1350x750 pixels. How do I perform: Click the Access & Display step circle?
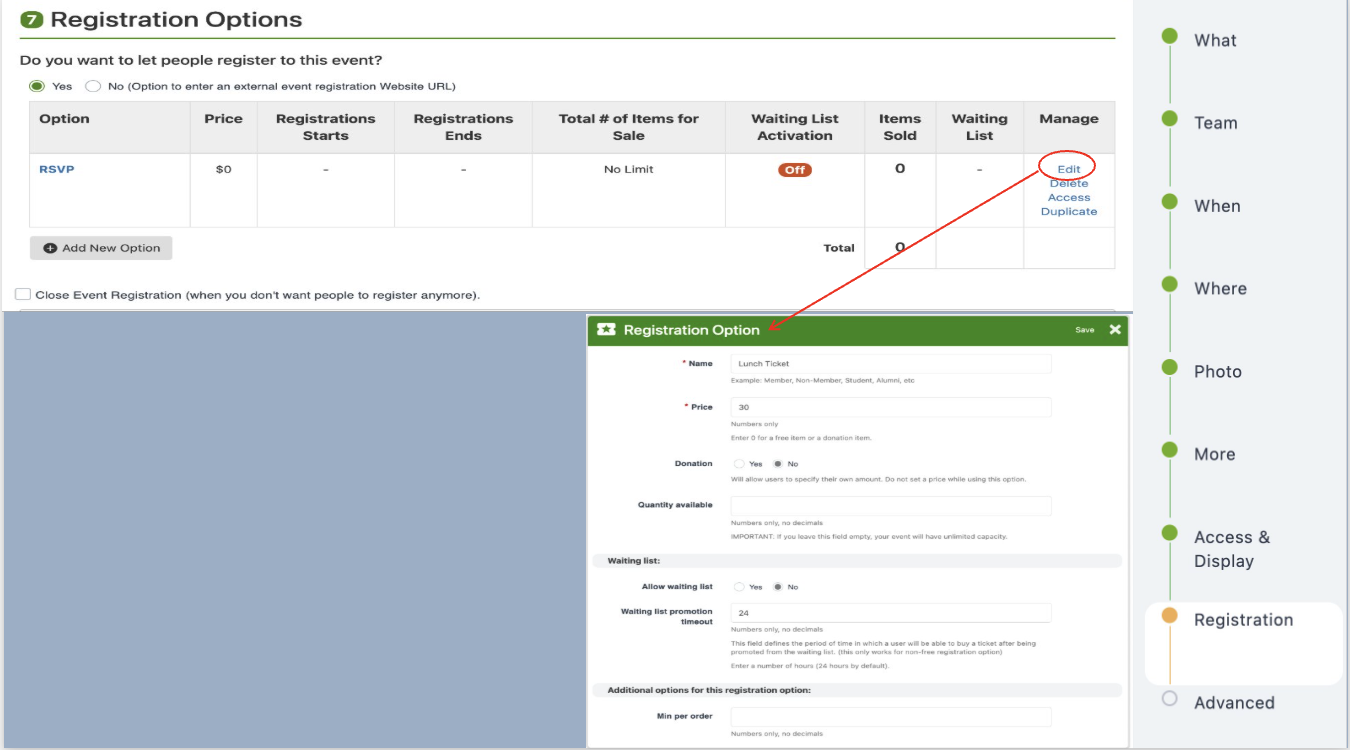pyautogui.click(x=1170, y=531)
